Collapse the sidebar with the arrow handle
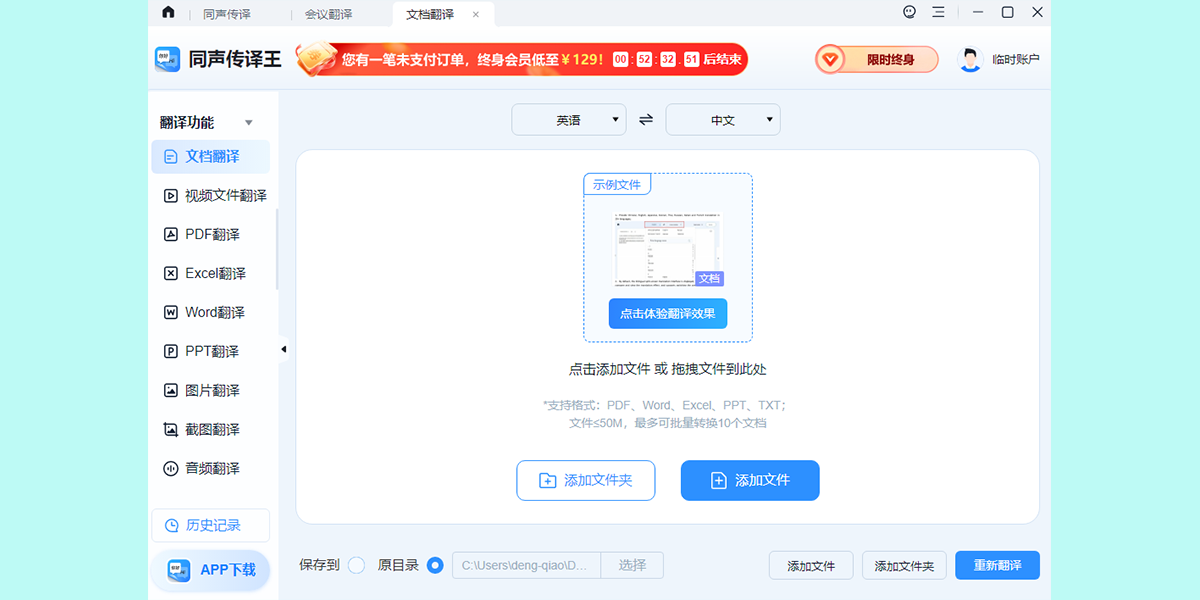This screenshot has height=600, width=1200. click(283, 349)
